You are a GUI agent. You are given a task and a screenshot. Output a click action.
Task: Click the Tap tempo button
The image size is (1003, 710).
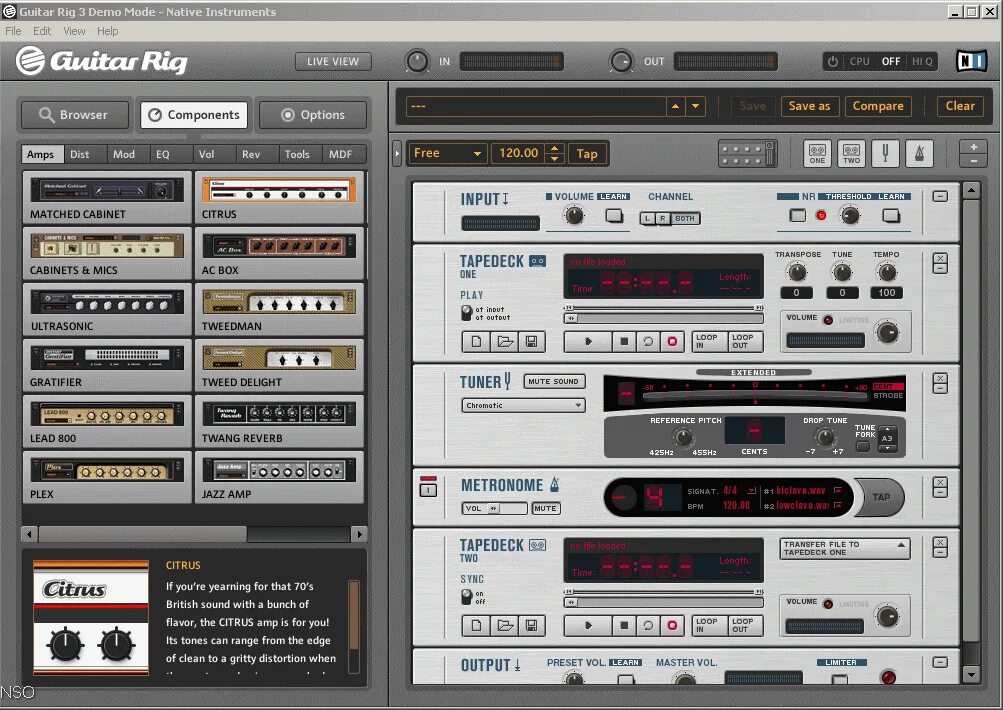point(587,154)
